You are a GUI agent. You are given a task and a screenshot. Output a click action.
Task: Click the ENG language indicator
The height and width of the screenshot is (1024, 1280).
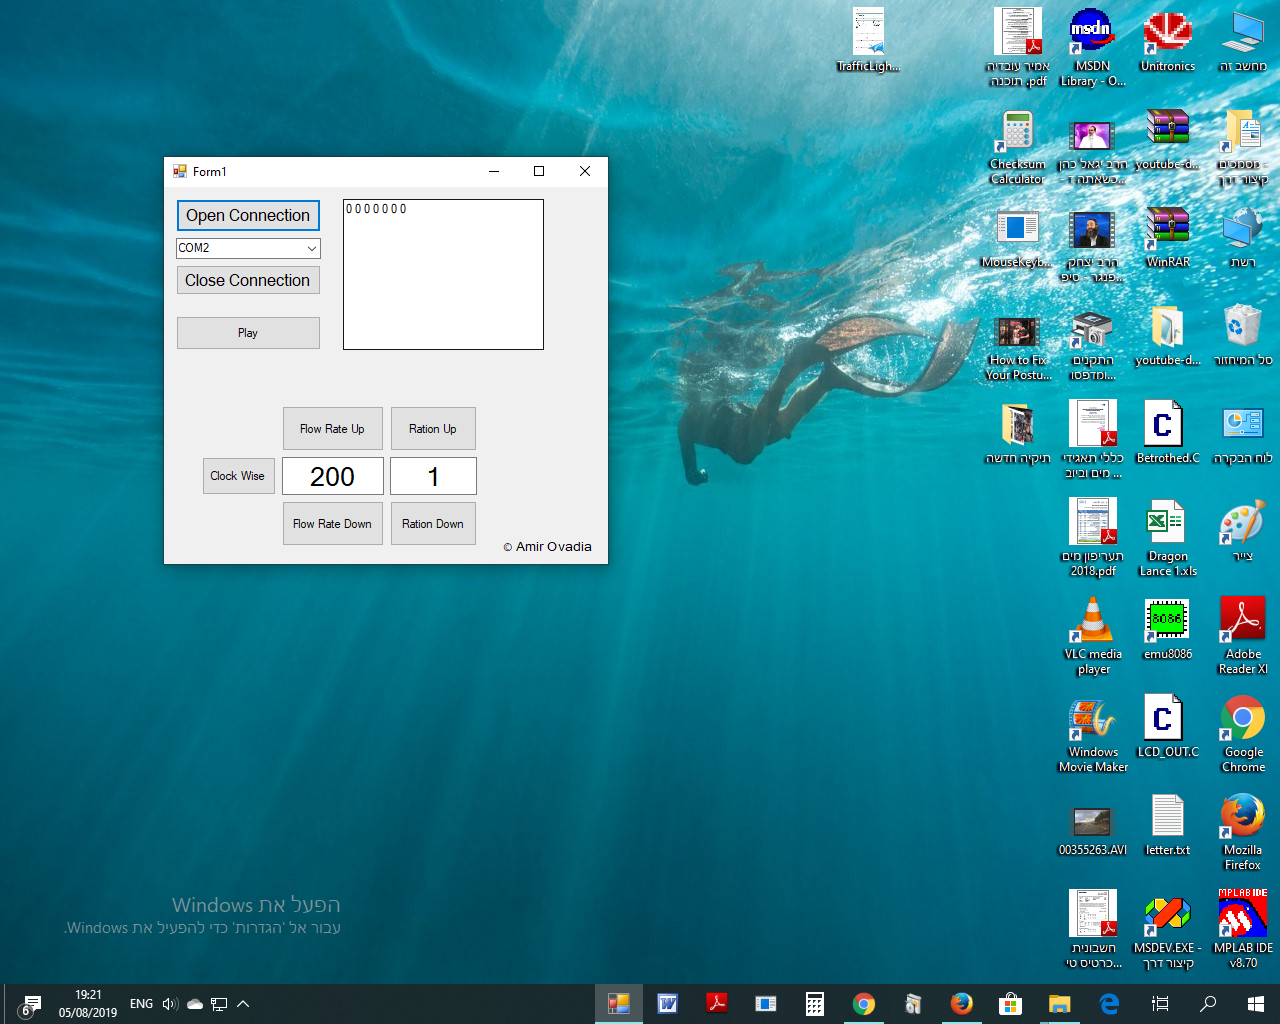coord(141,1004)
